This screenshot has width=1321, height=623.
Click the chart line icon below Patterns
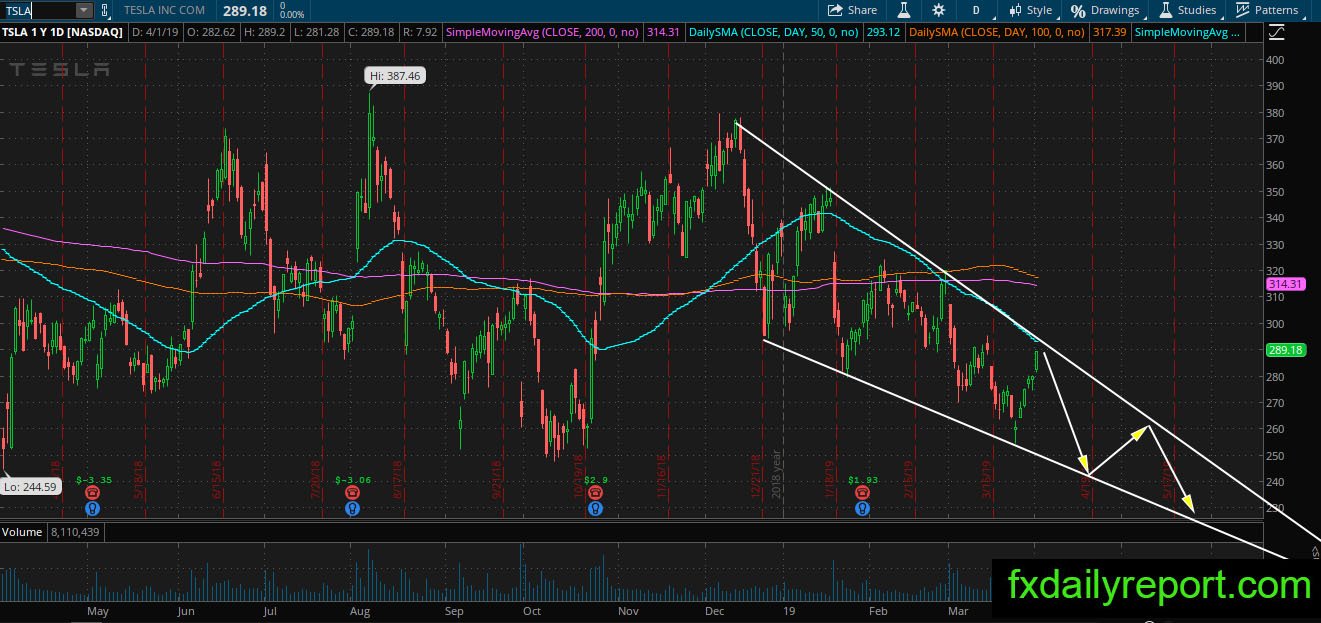coord(1277,32)
